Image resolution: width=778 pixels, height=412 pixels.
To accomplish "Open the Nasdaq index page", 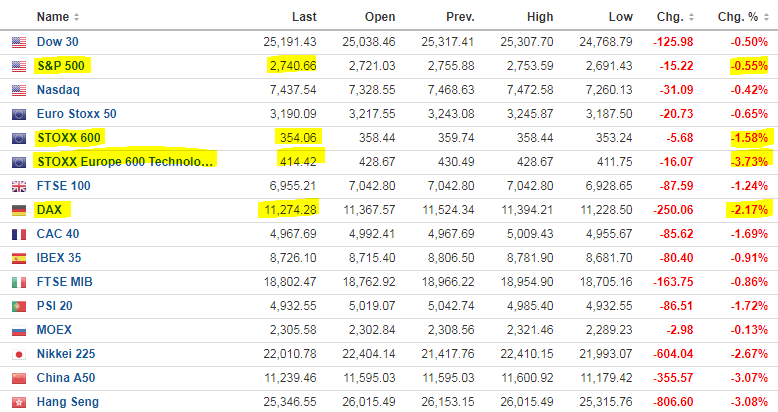I will [59, 90].
